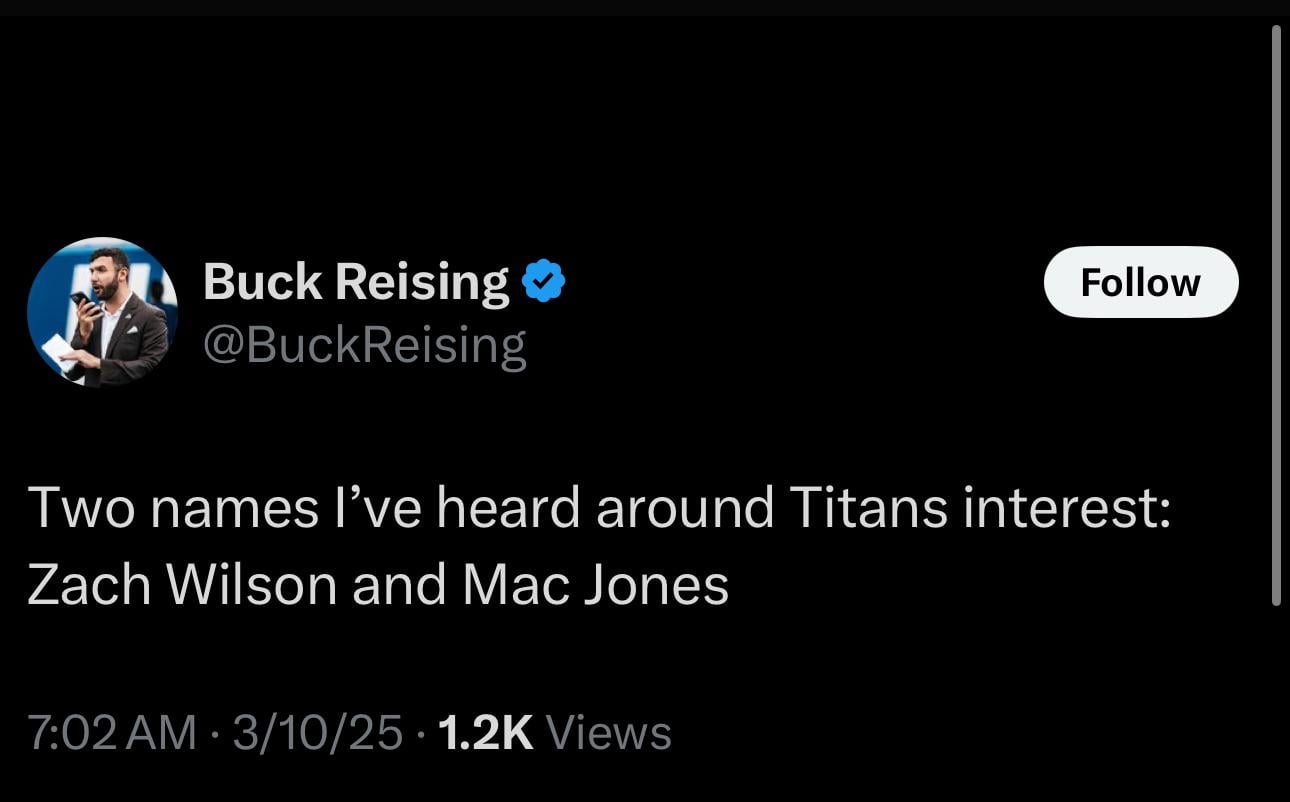
Task: Click the 3/10/25 date text
Action: click(x=320, y=732)
